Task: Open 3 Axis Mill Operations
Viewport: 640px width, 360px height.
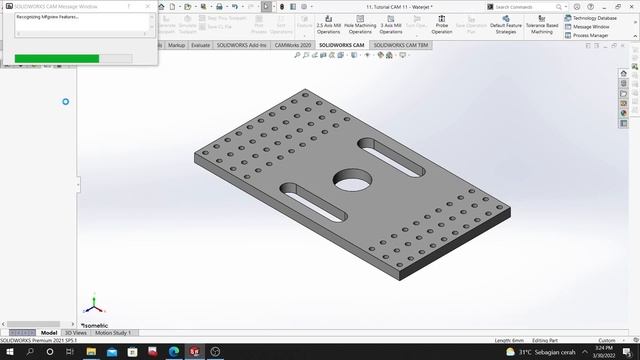Action: 391,25
